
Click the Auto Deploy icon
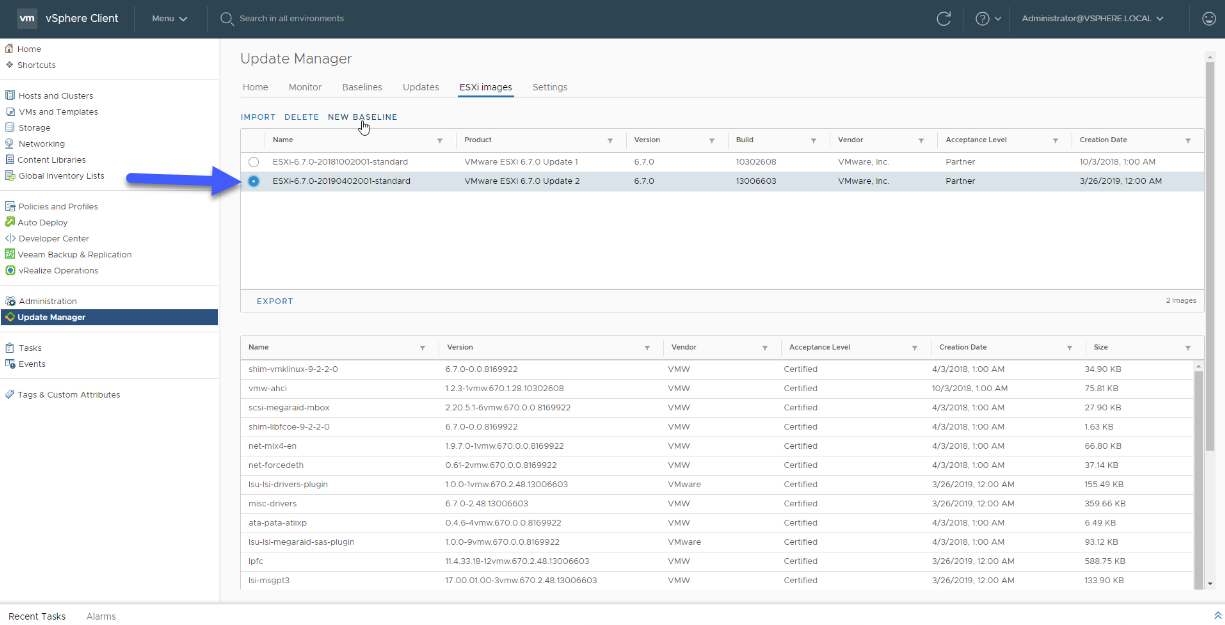(9, 223)
